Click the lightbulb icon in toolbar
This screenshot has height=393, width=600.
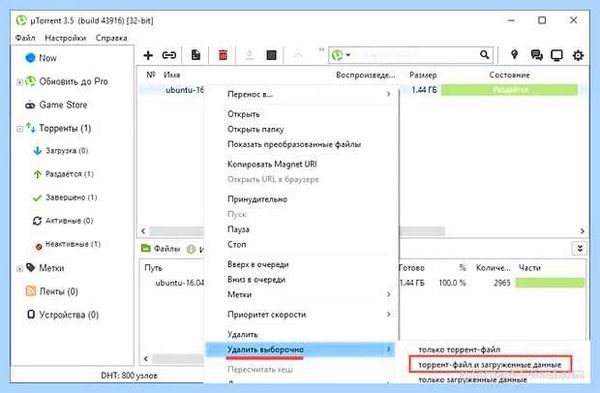pos(514,55)
